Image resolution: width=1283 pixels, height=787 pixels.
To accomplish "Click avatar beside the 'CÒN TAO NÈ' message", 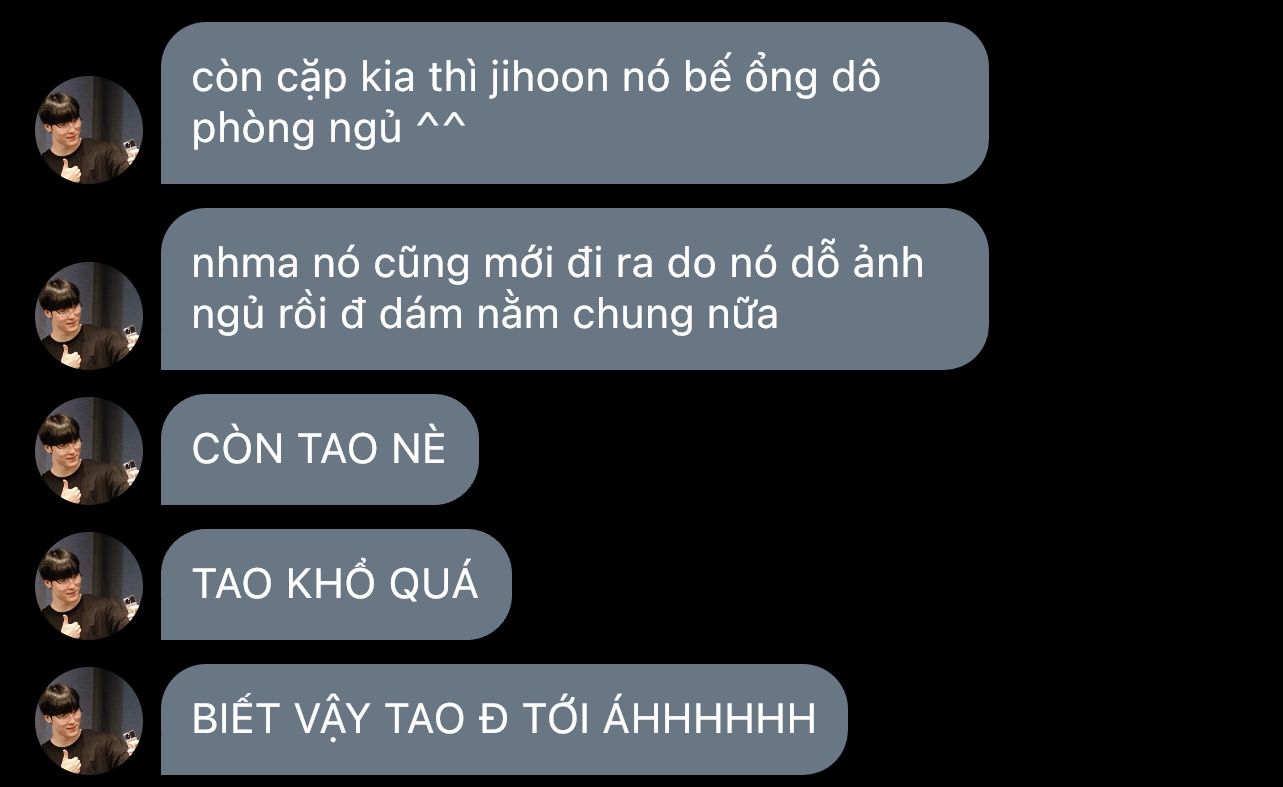I will pos(89,451).
